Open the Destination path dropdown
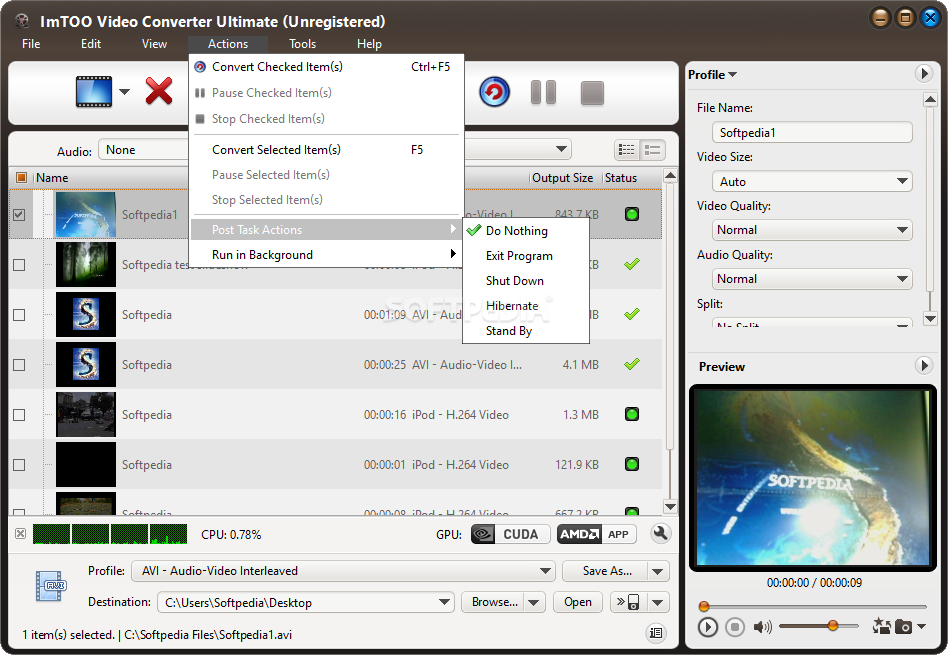This screenshot has width=948, height=655. click(x=306, y=602)
